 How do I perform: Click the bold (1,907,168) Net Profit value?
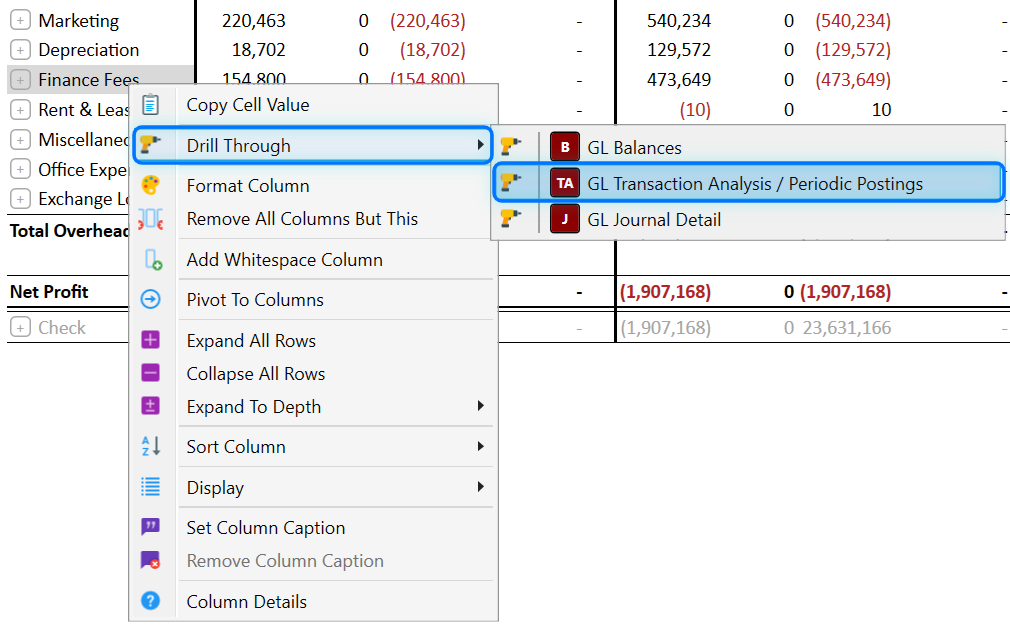pos(665,292)
